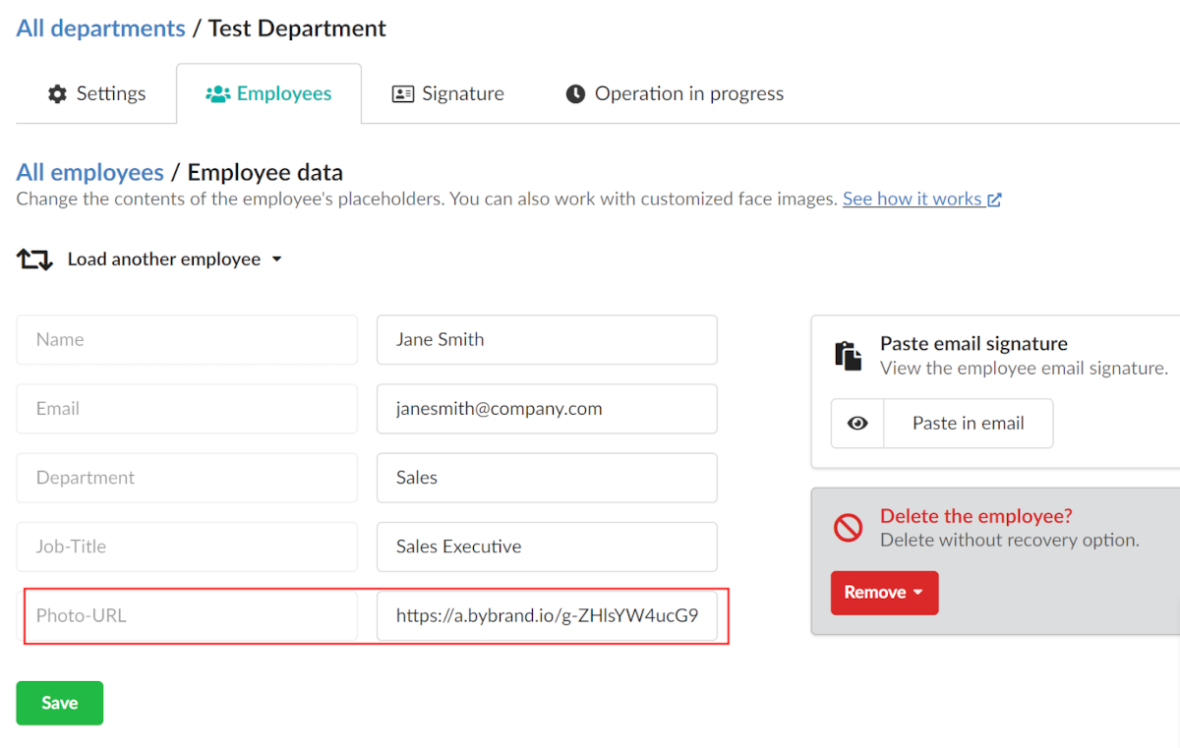Toggle the eye preview icon beside Paste in email
Viewport: 1180px width, 748px height.
click(857, 423)
